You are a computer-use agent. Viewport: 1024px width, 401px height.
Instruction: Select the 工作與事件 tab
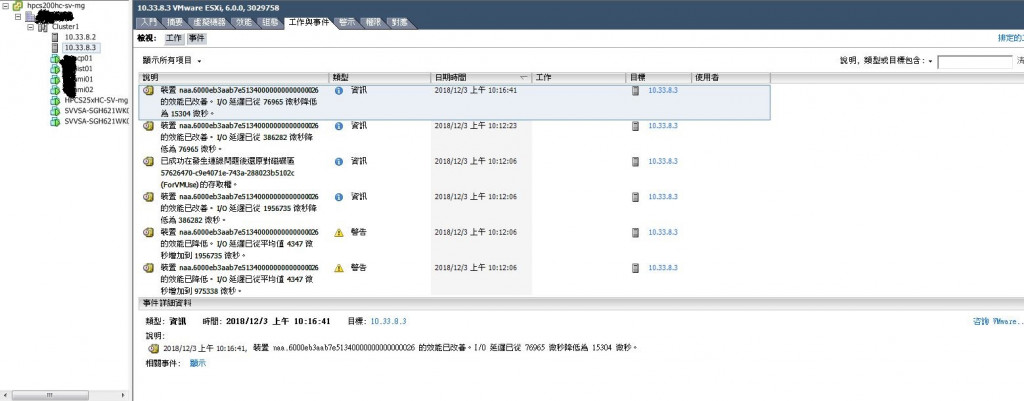(311, 23)
